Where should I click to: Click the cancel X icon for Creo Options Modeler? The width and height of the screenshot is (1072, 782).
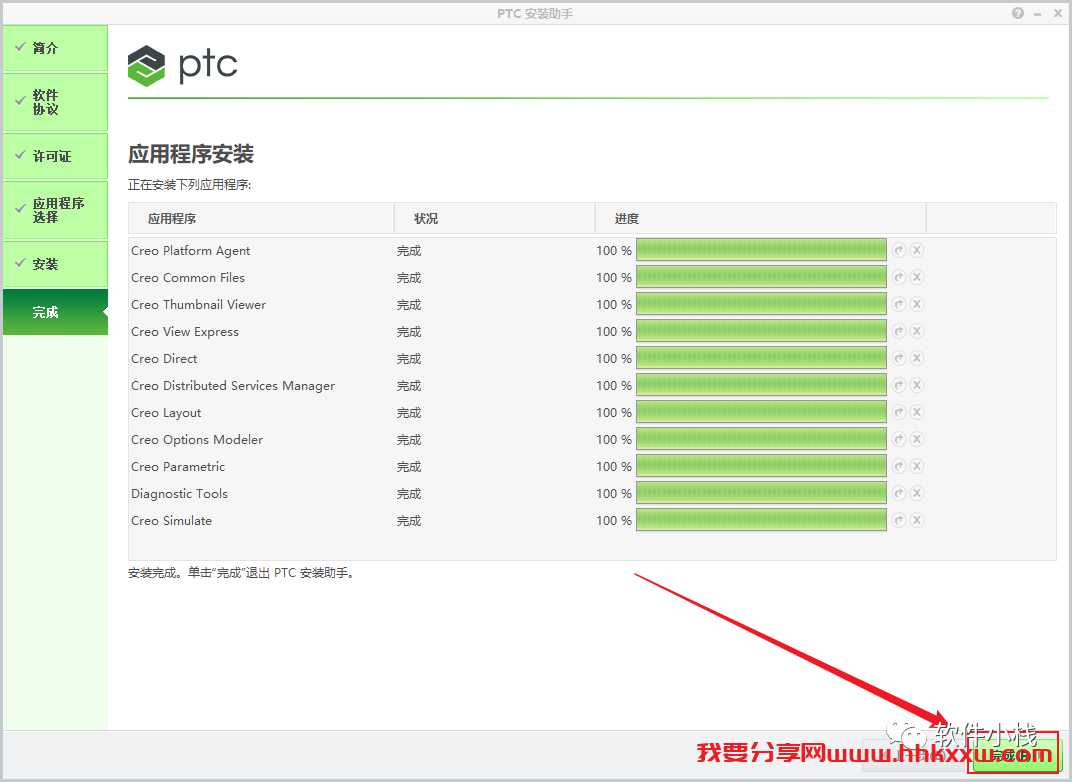(917, 439)
